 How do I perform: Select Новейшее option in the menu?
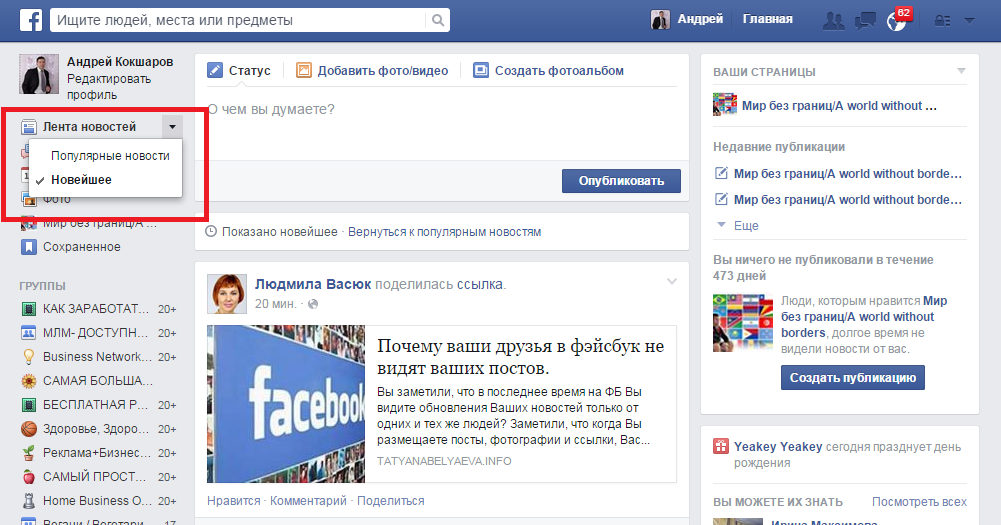coord(81,180)
